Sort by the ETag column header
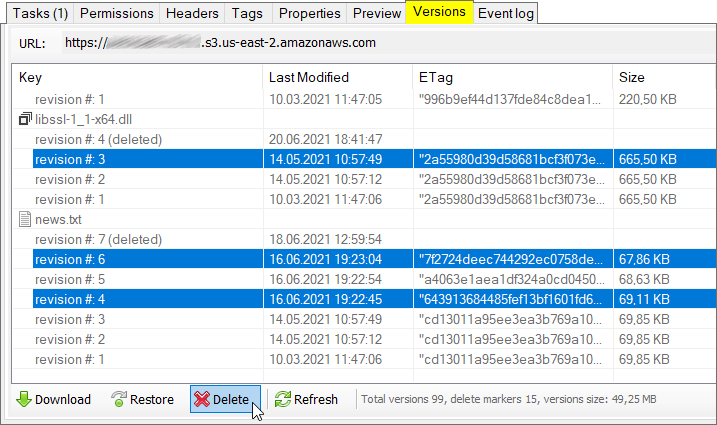This screenshot has height=425, width=717. 513,77
